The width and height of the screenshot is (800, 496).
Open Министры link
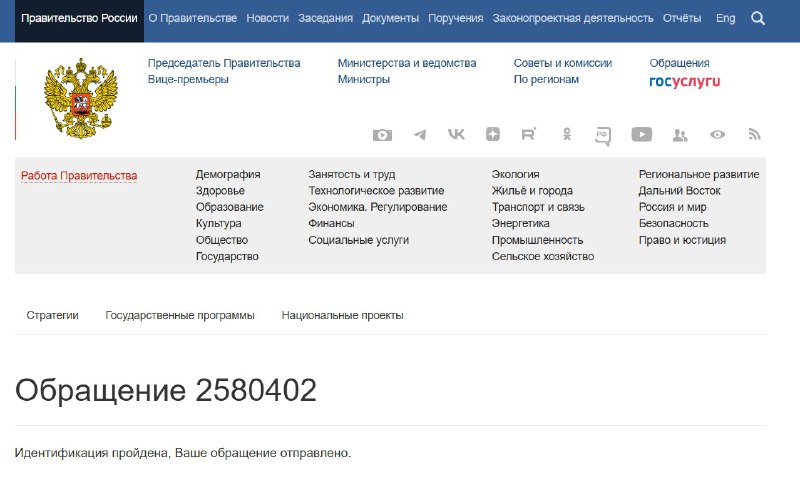(x=364, y=80)
